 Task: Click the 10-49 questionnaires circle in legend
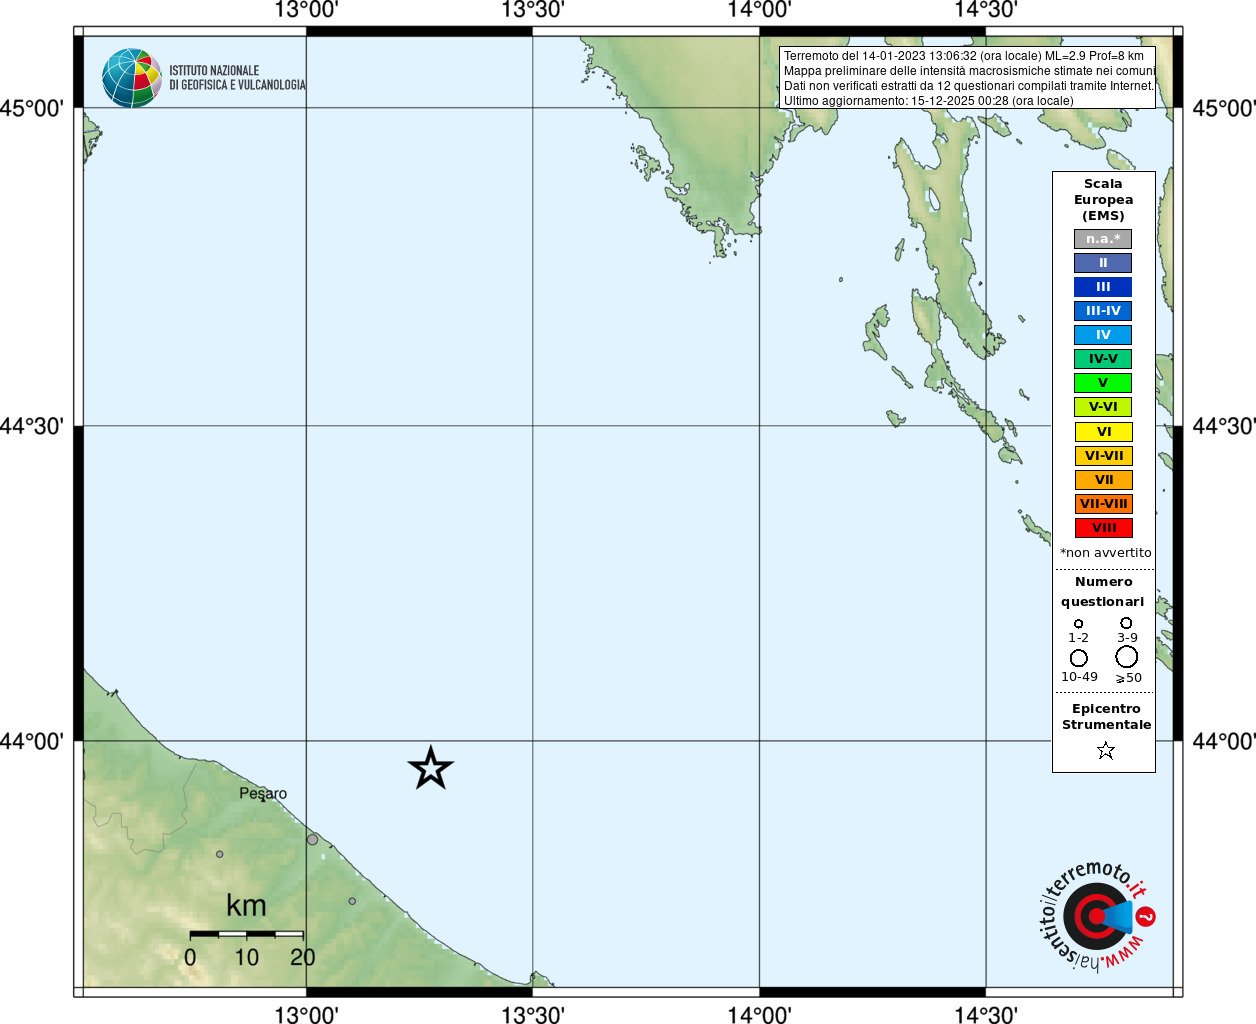(1079, 658)
